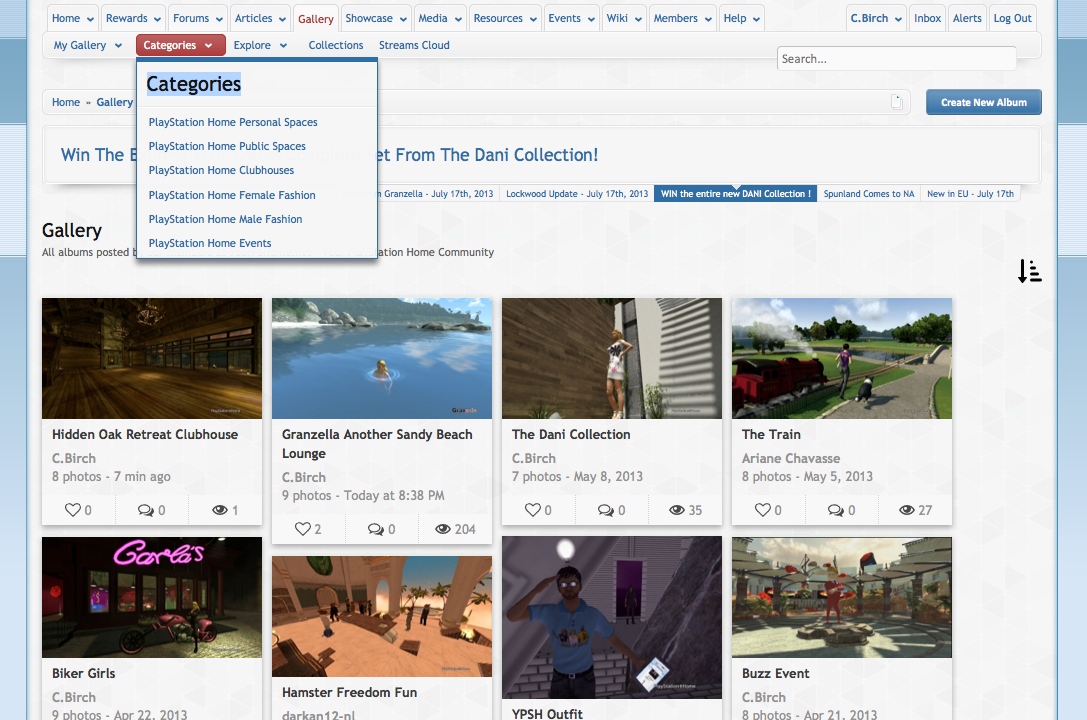Open comments on Hidden Oak Retreat Clubhouse
Screen dimensions: 1087x720
coord(146,510)
